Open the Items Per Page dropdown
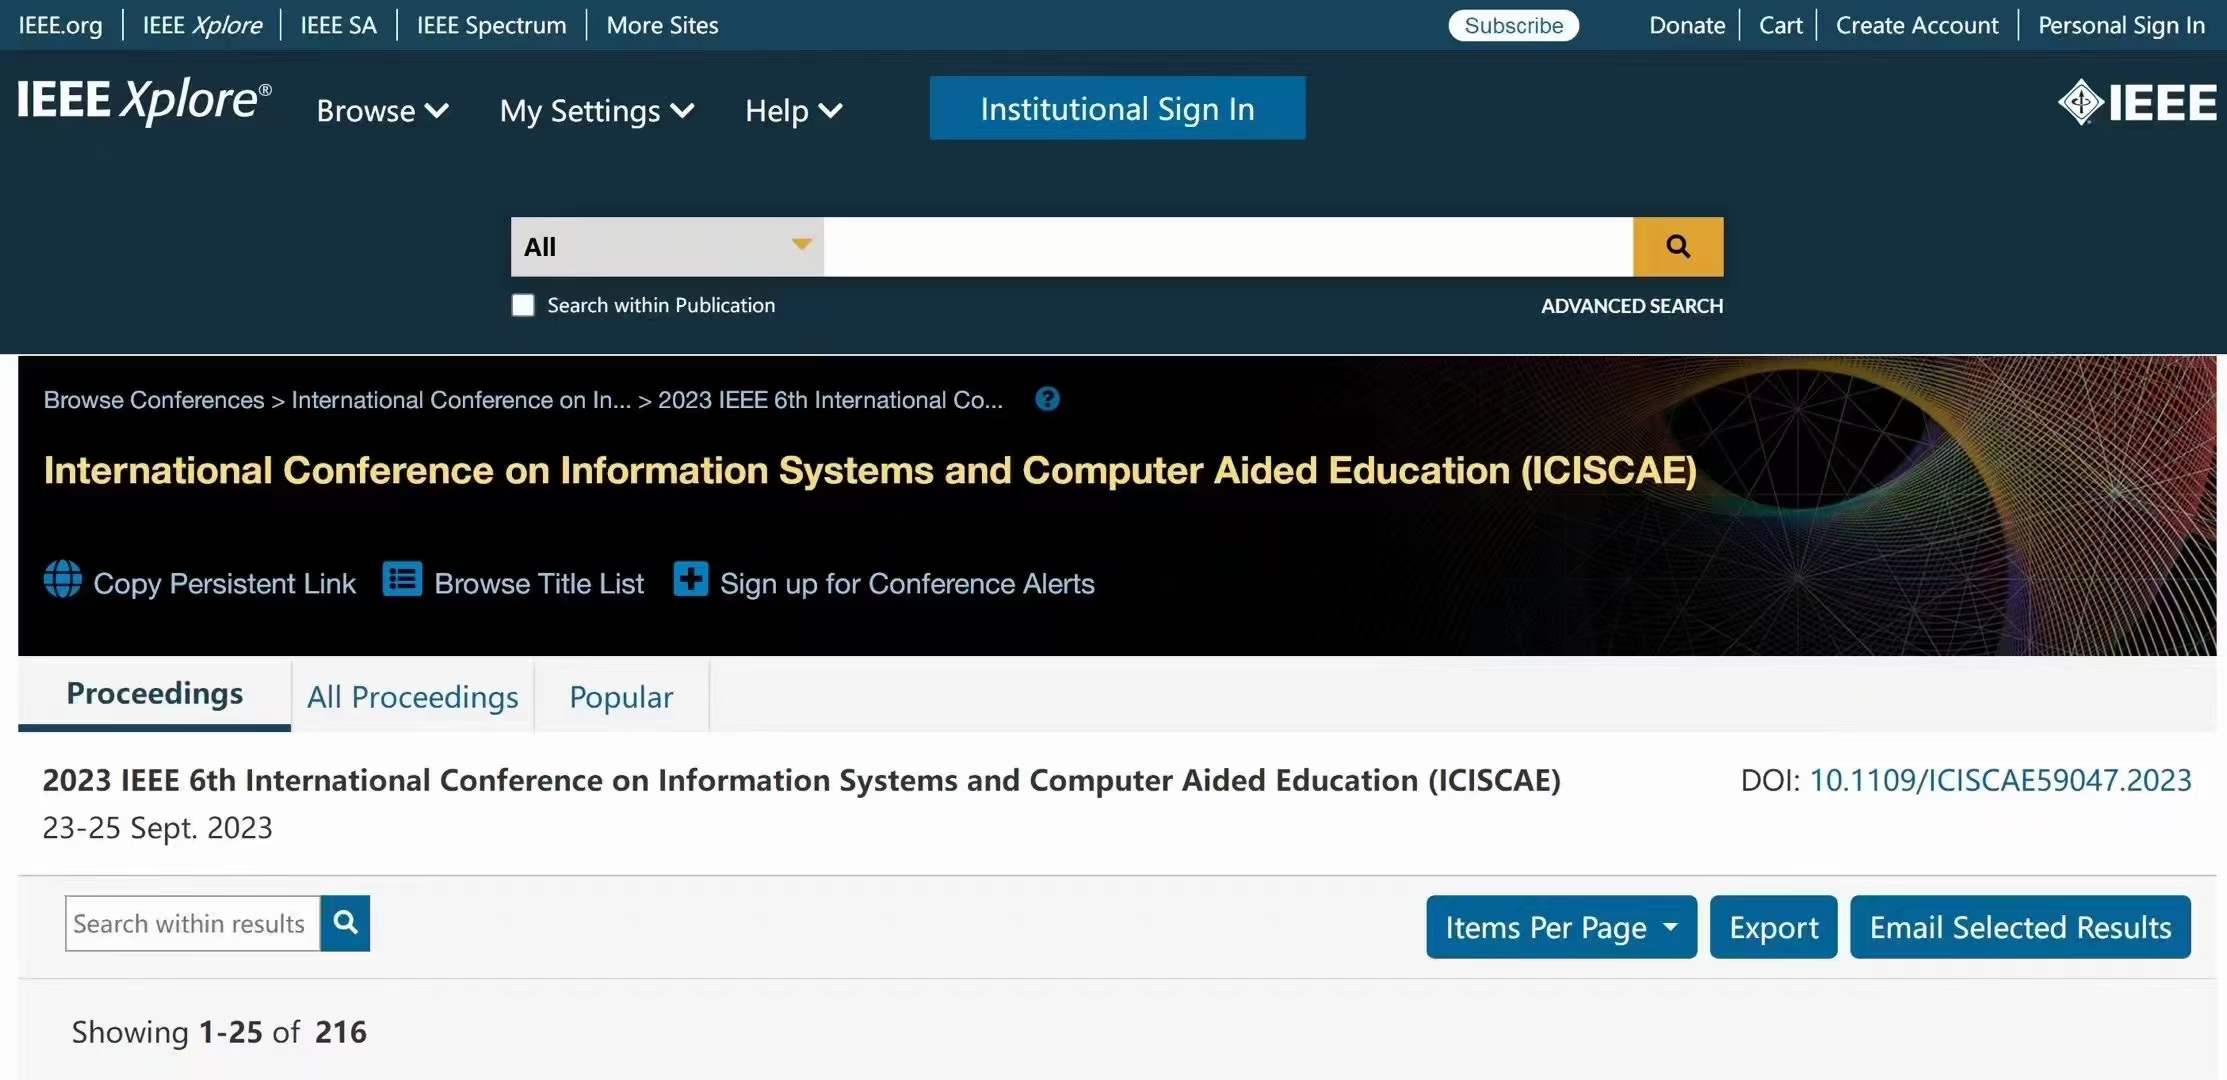2227x1080 pixels. click(1561, 927)
